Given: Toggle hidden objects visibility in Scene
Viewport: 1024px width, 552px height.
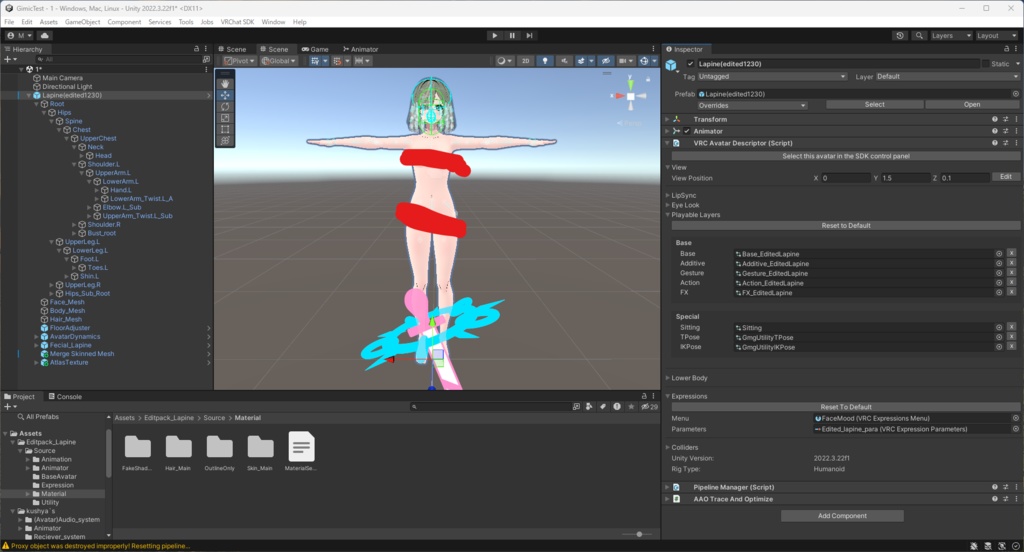Looking at the screenshot, I should tap(605, 61).
